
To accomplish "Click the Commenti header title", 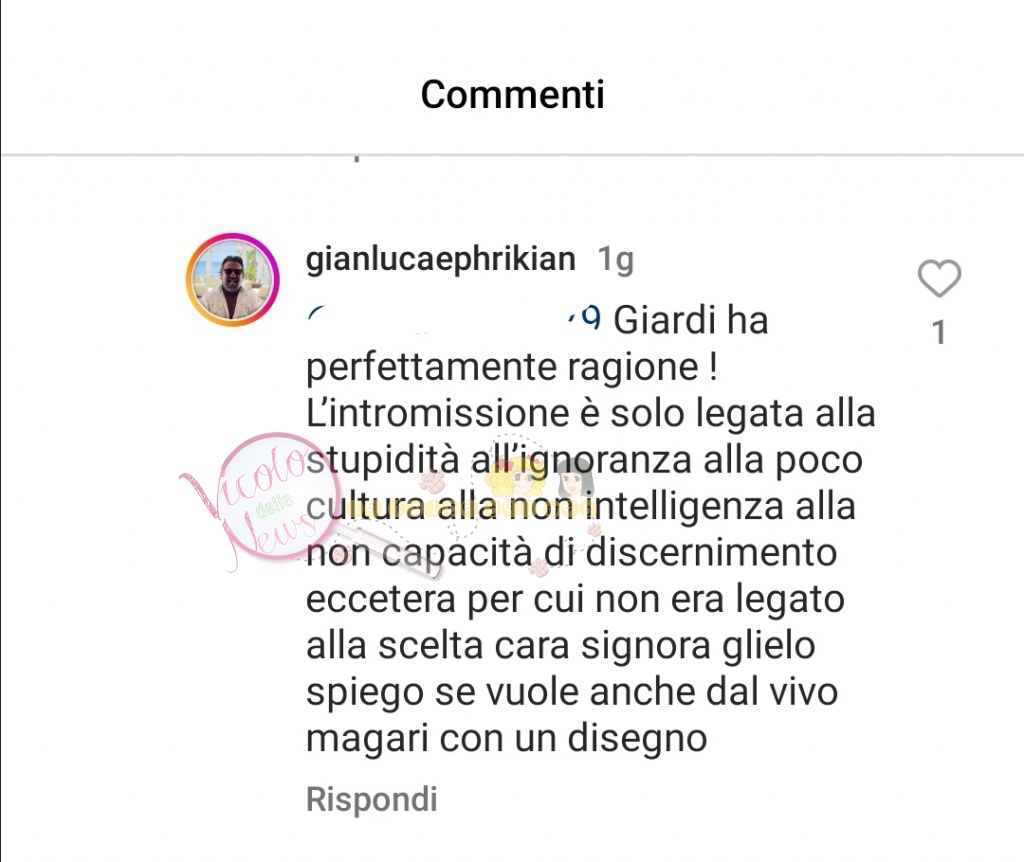I will click(513, 94).
